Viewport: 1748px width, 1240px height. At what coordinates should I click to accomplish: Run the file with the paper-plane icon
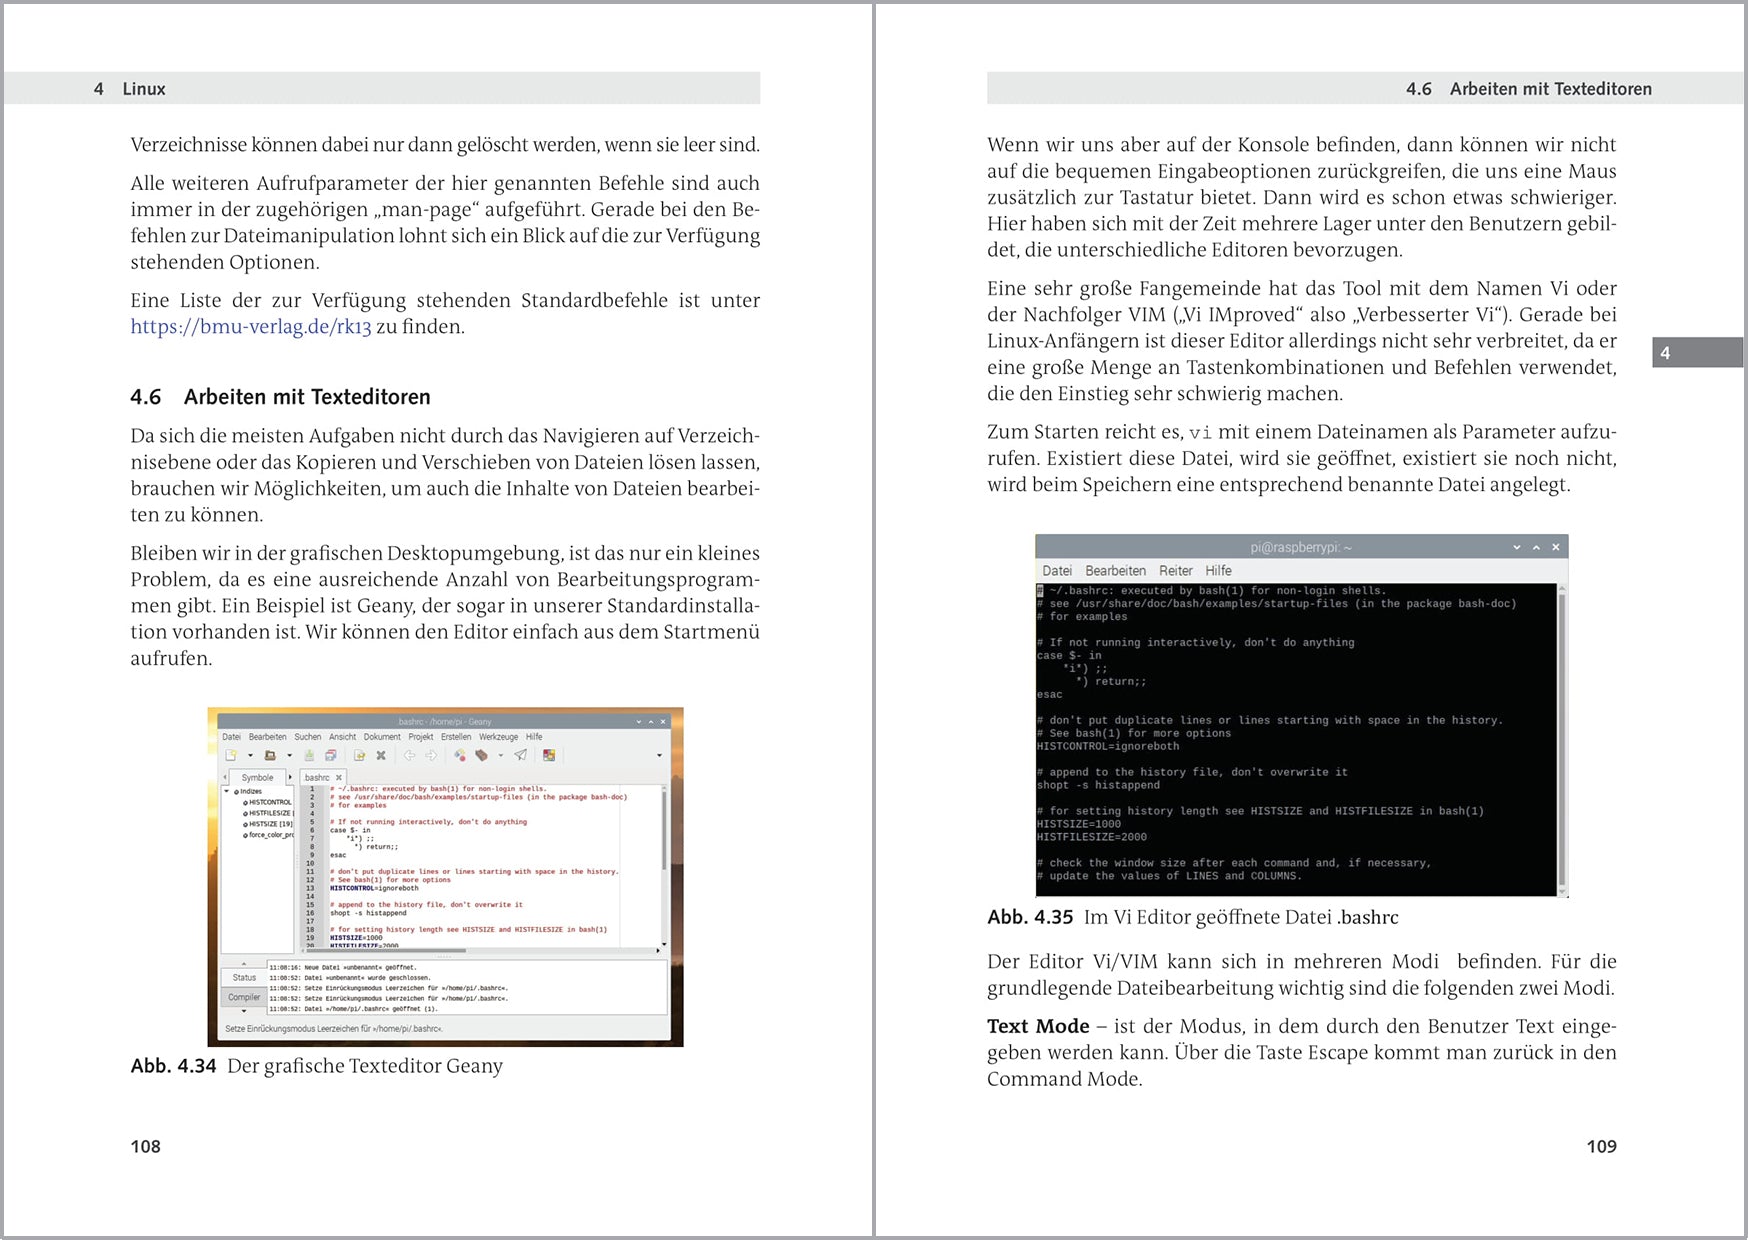click(x=520, y=755)
